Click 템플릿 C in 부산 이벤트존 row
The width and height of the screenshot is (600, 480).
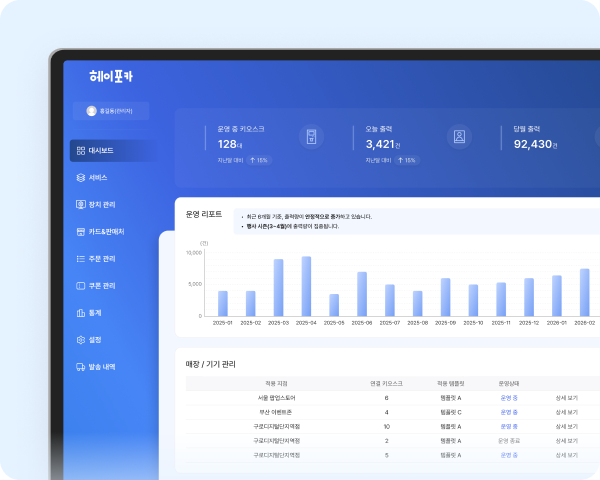click(451, 412)
